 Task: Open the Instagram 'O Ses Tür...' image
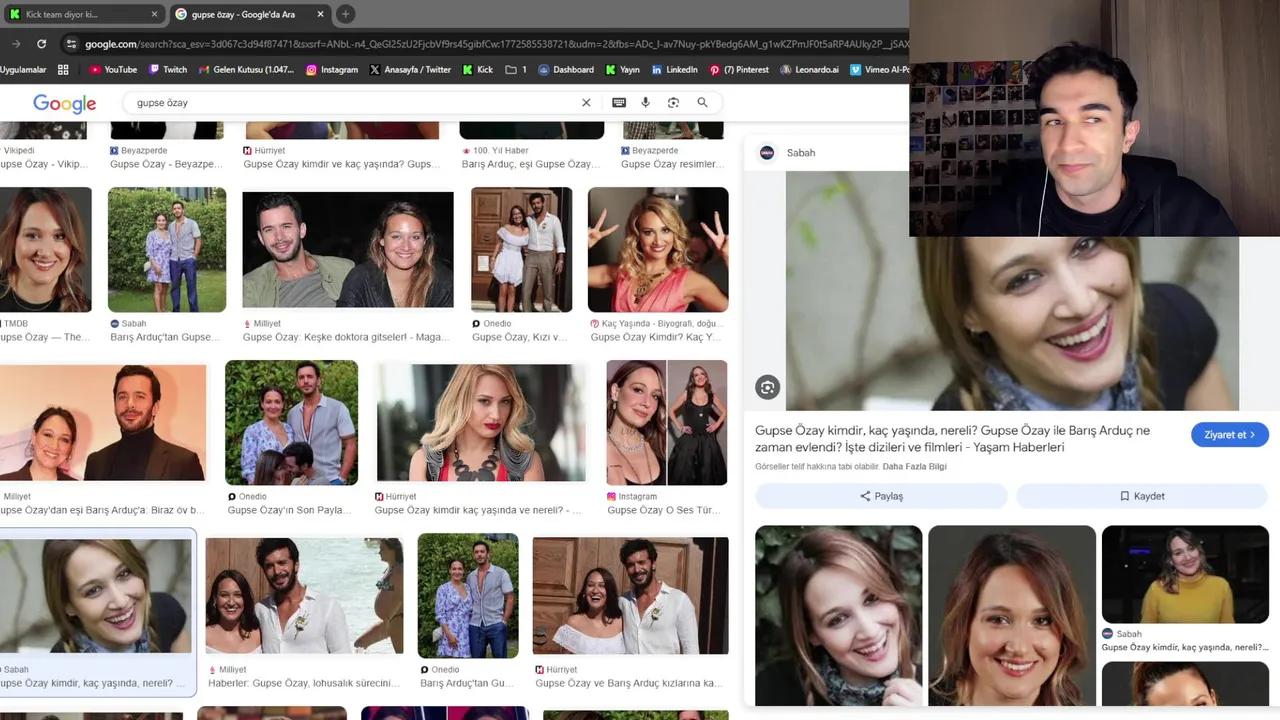667,423
